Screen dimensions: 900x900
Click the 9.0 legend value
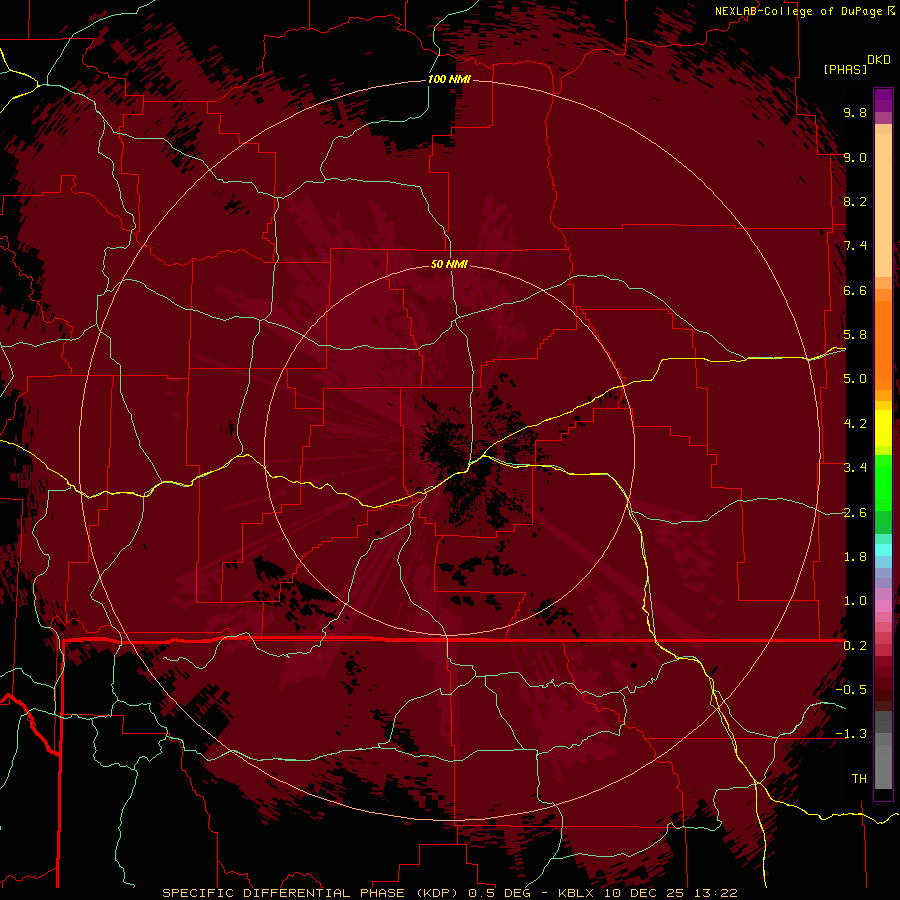coord(855,157)
